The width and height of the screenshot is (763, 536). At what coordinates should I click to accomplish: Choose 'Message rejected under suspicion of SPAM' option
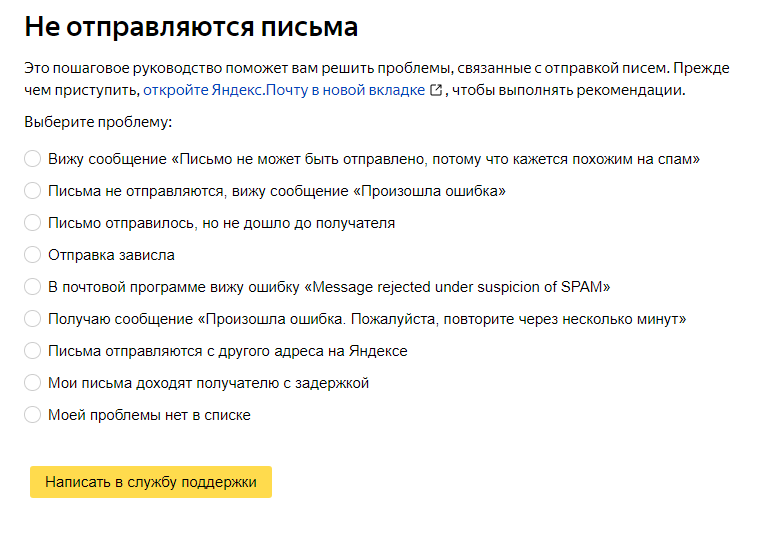[x=33, y=286]
